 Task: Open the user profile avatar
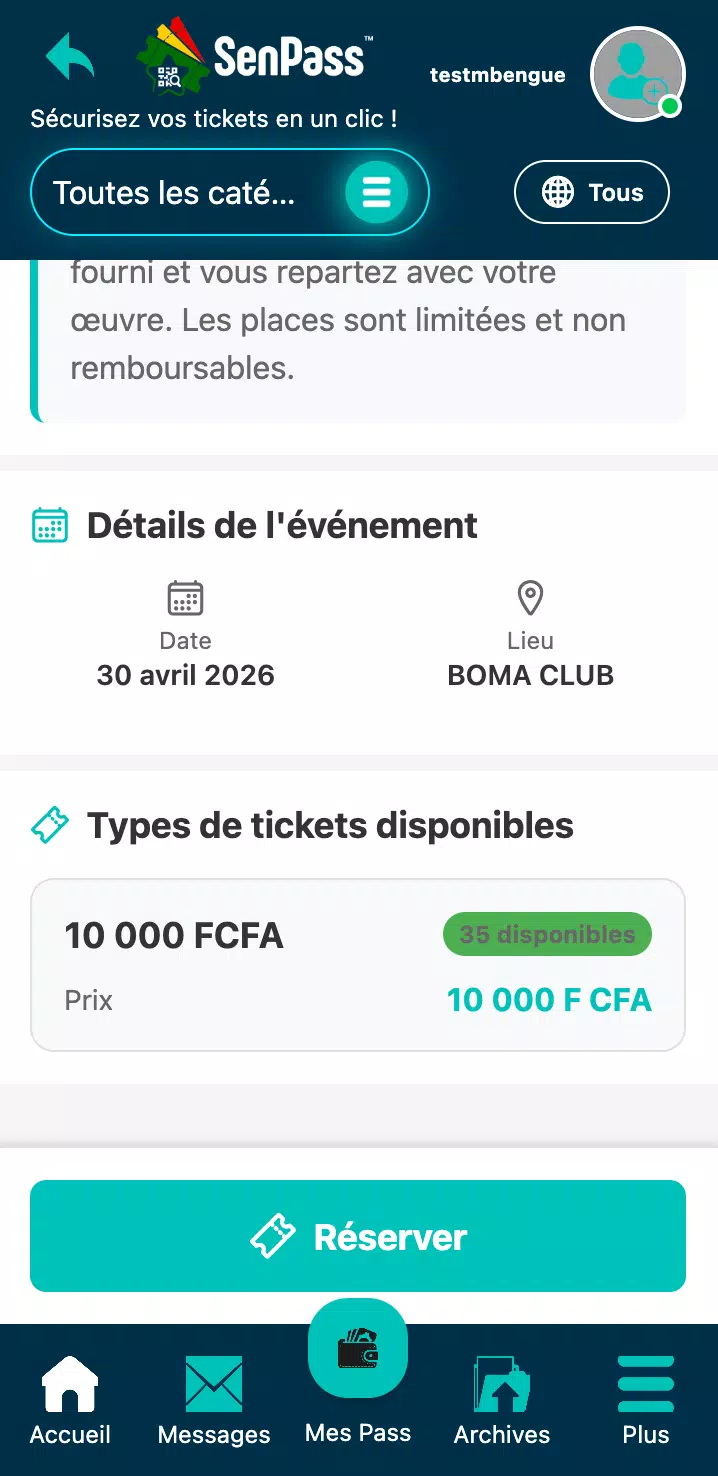point(638,74)
